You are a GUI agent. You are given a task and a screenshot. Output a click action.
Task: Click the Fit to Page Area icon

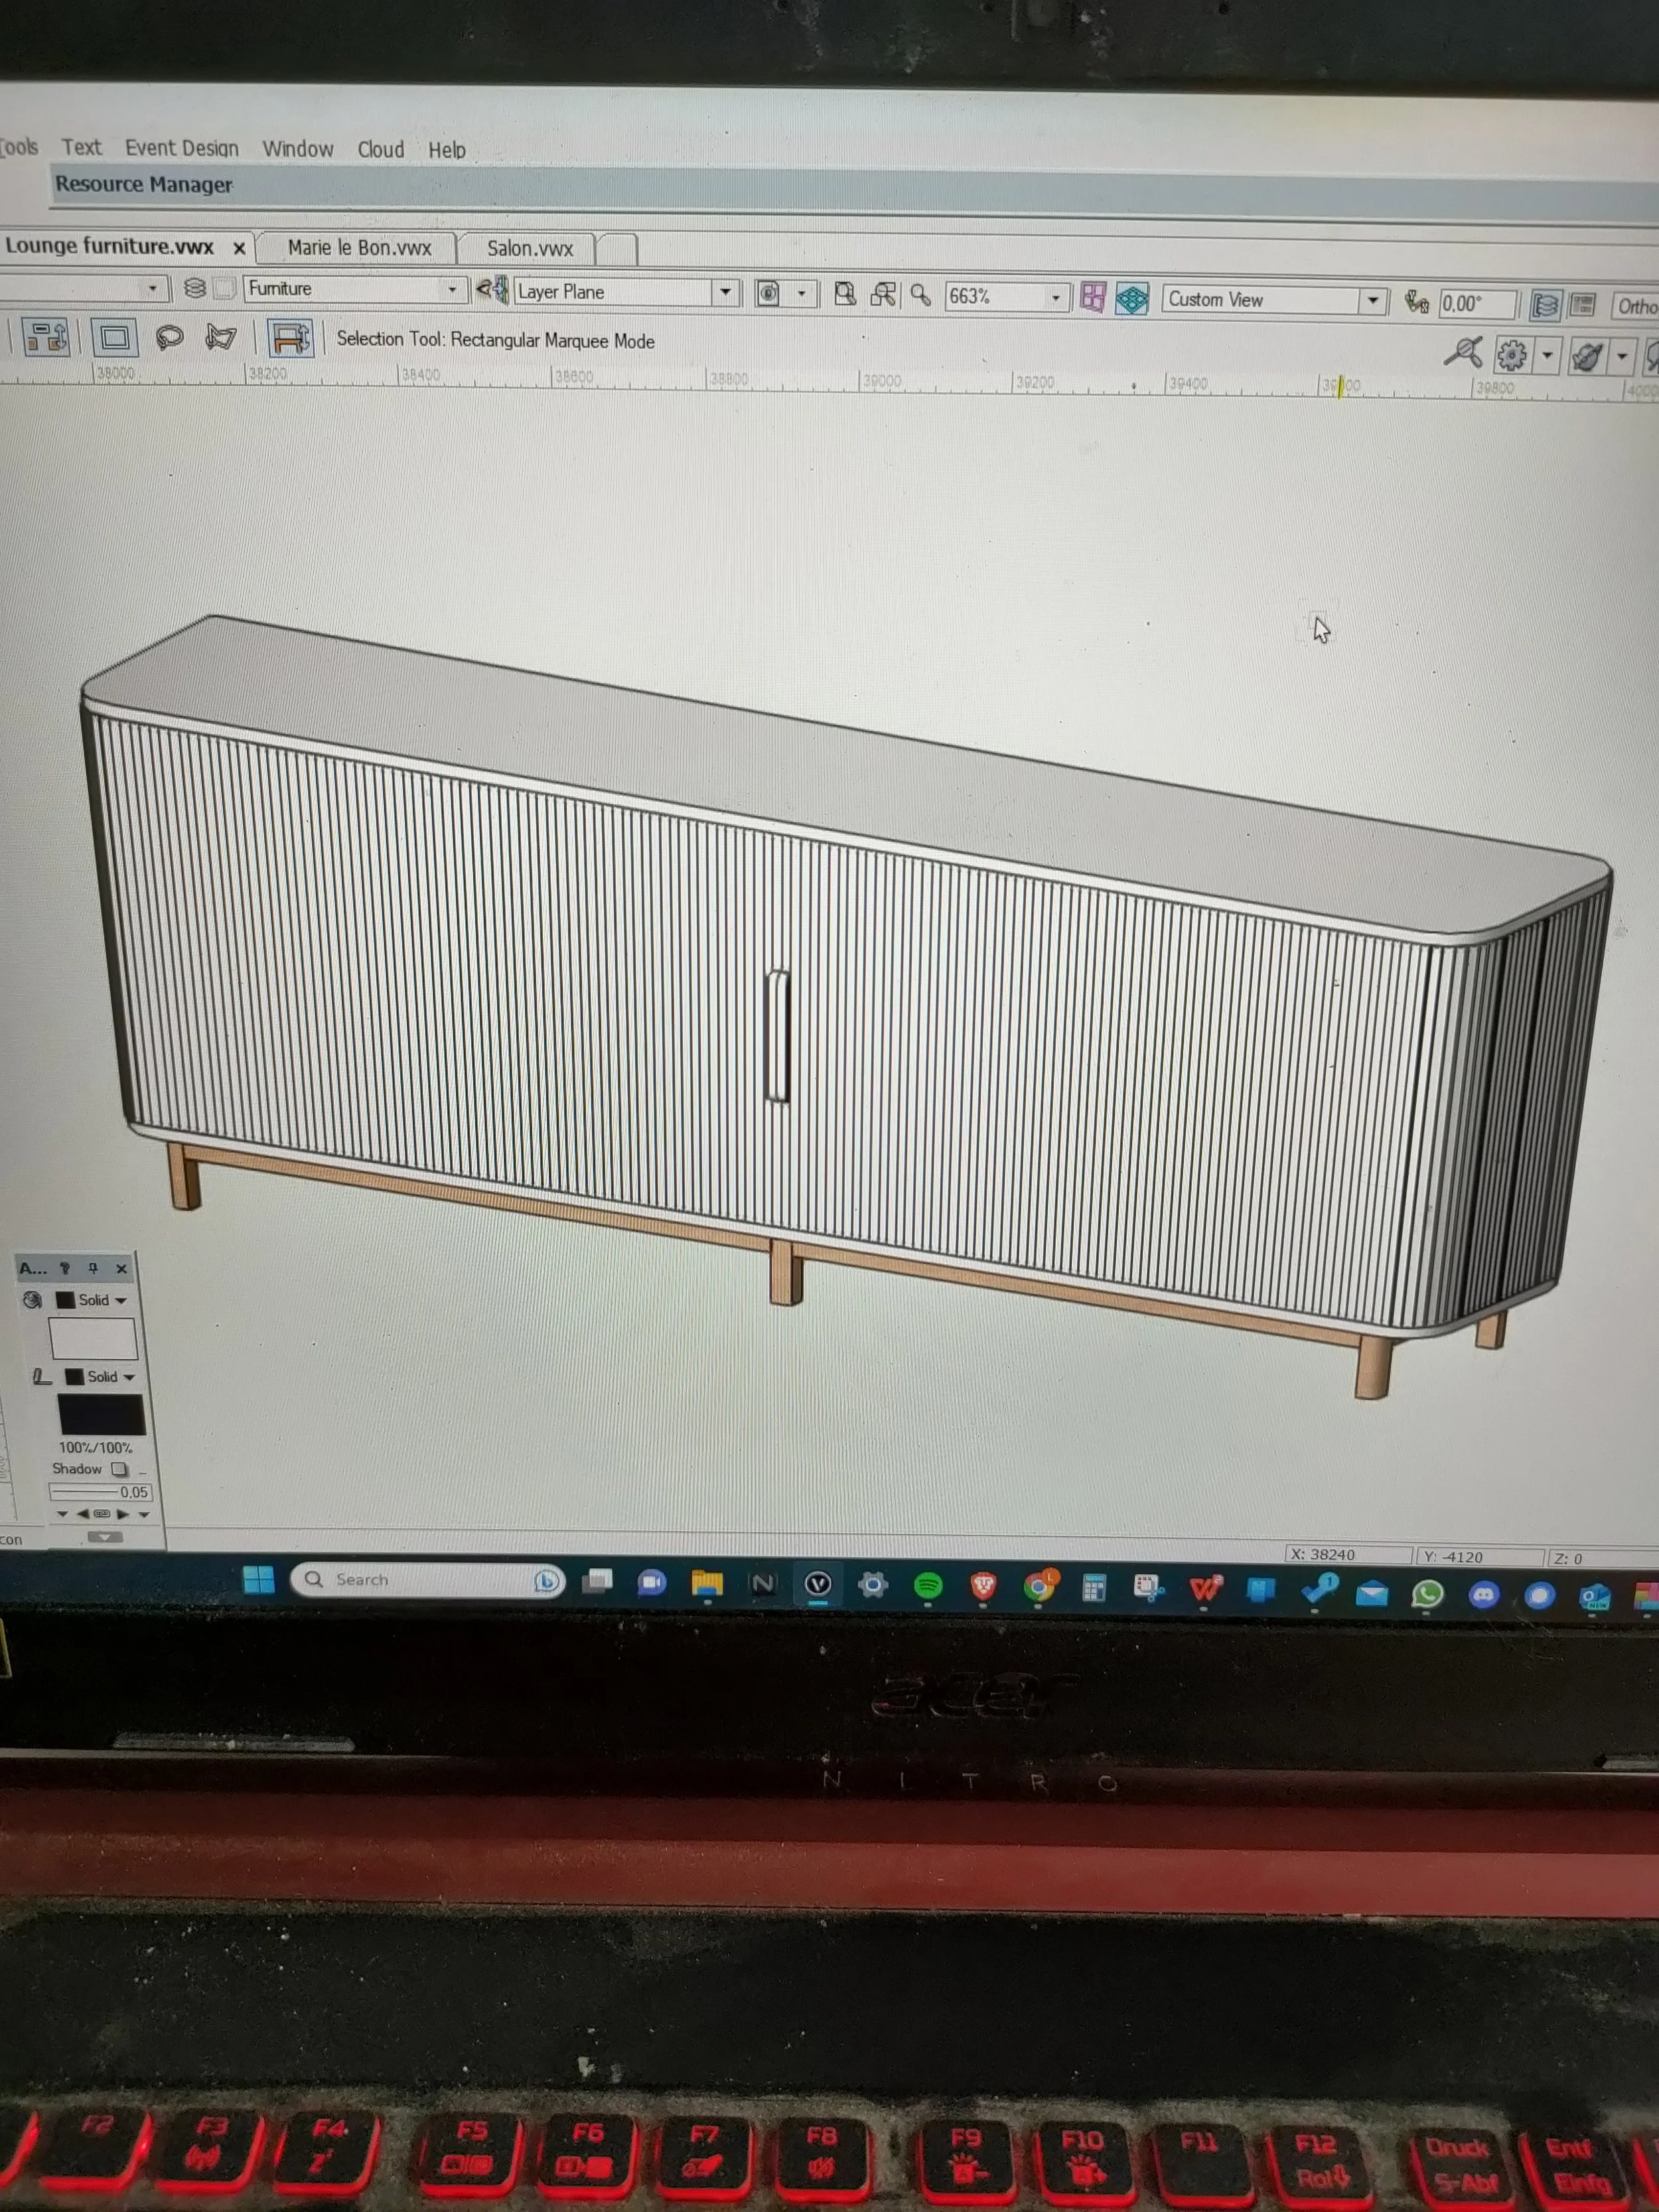tap(845, 293)
